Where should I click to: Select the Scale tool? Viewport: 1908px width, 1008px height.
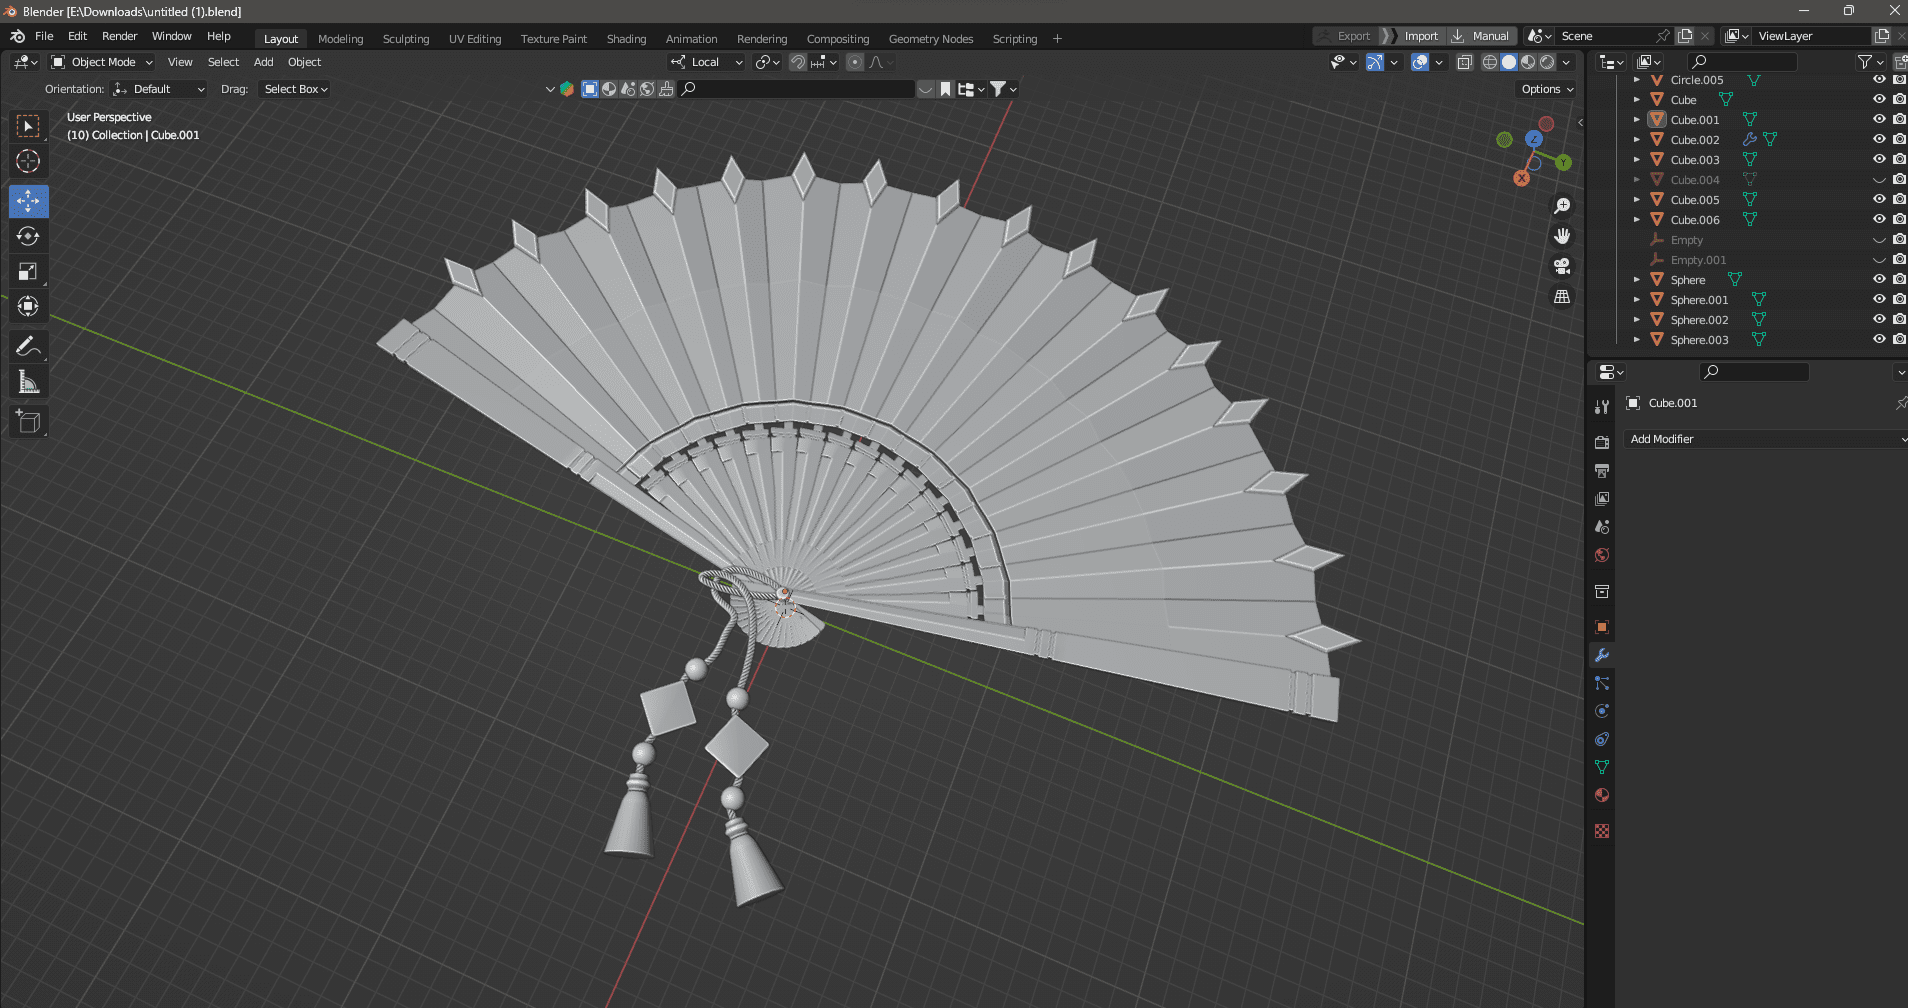pos(28,271)
